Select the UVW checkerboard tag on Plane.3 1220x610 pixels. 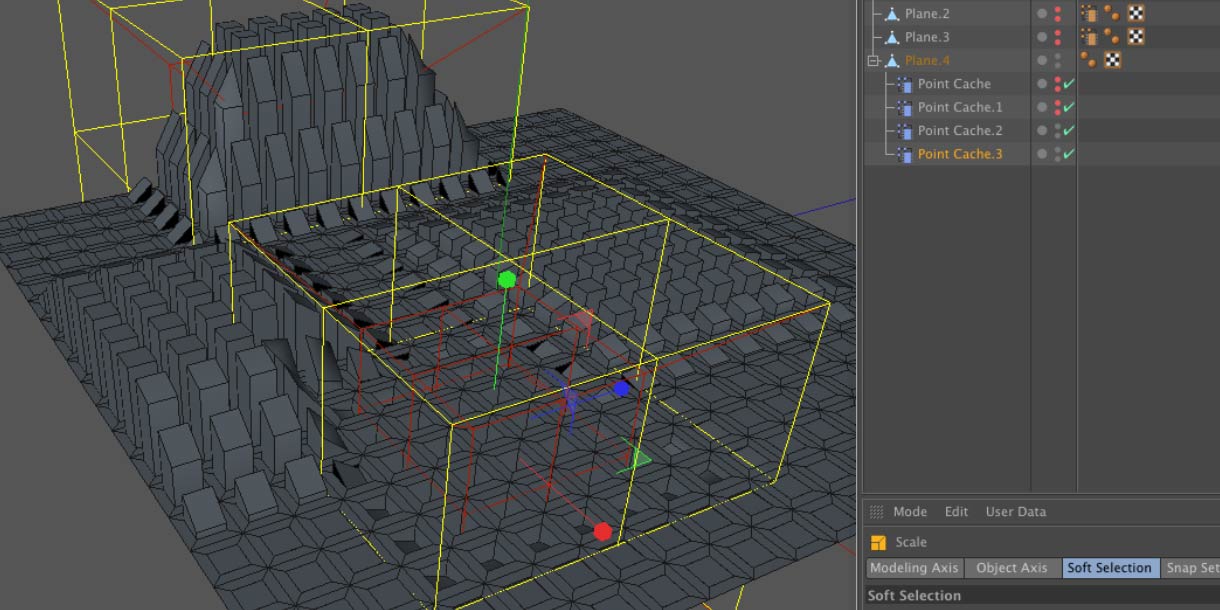pyautogui.click(x=1135, y=37)
